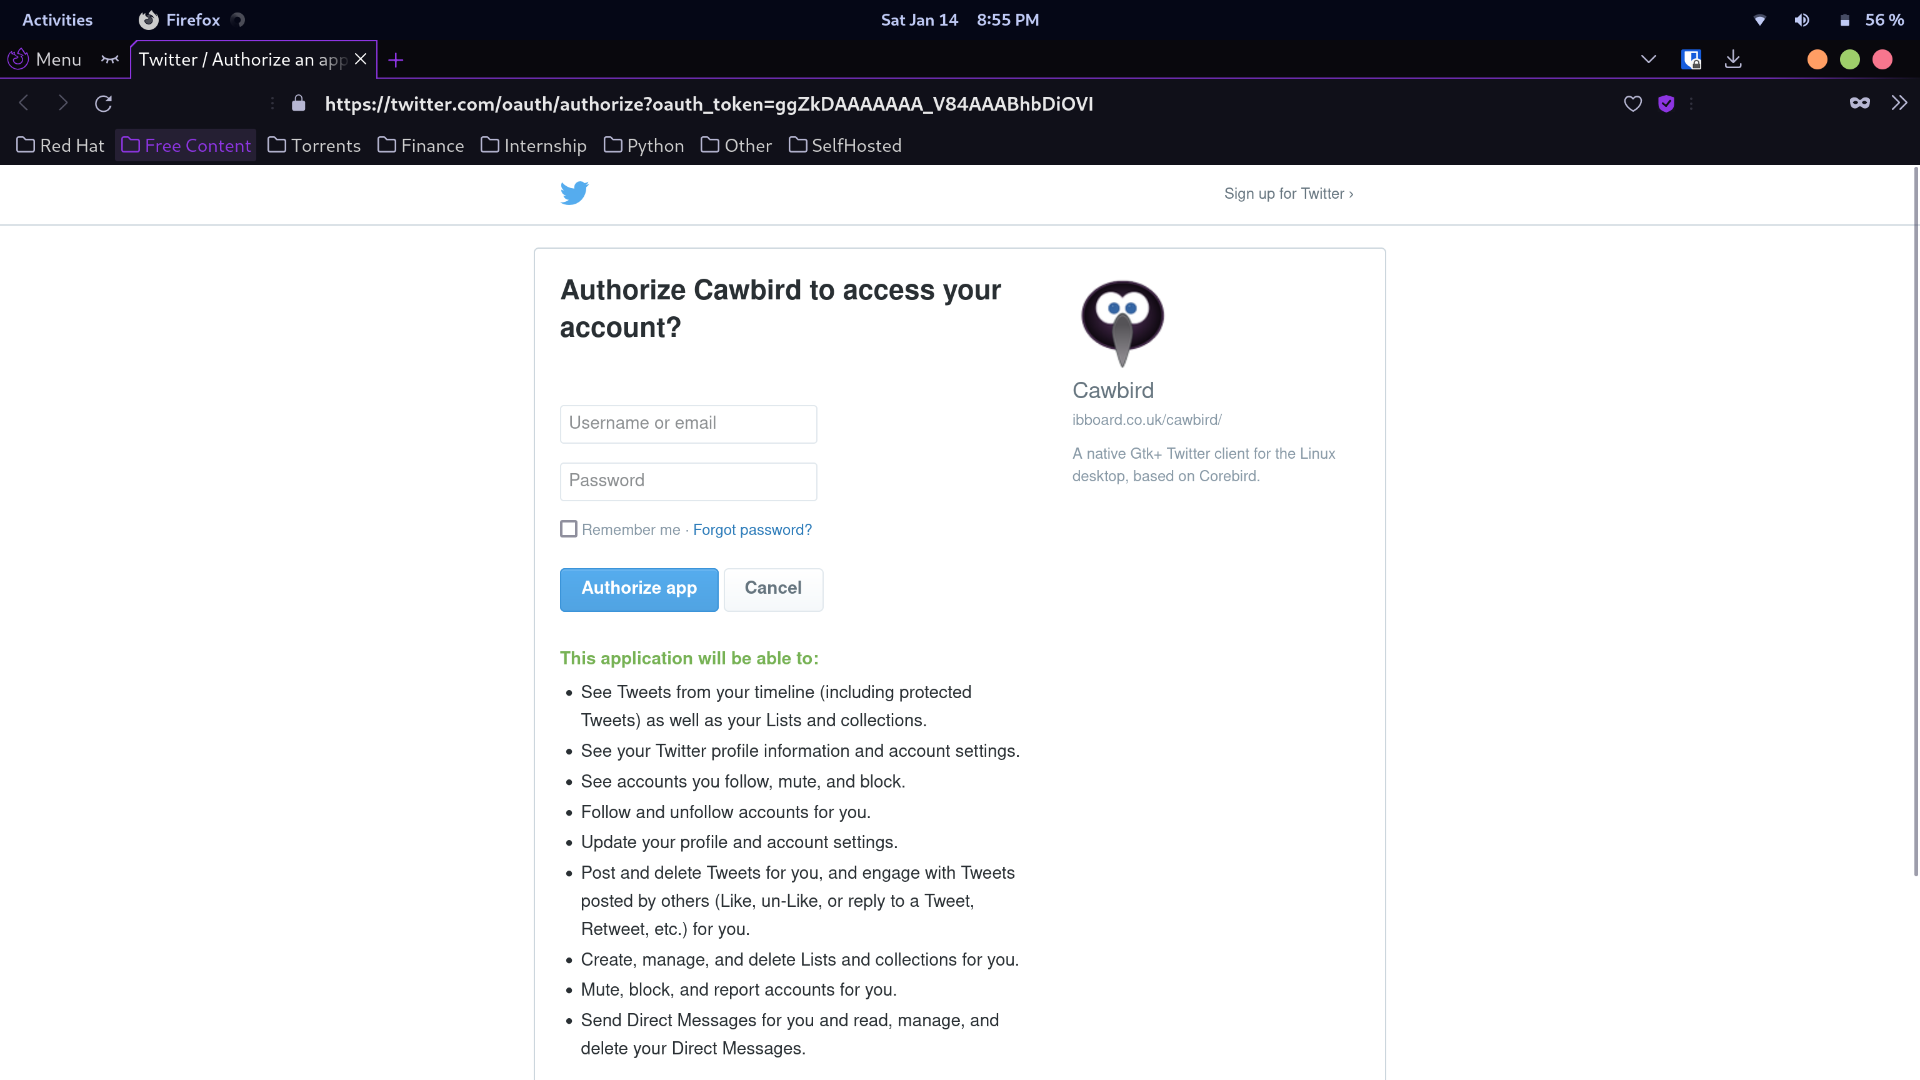Viewport: 1920px width, 1080px height.
Task: Click the blue shield extension icon
Action: 1693,59
